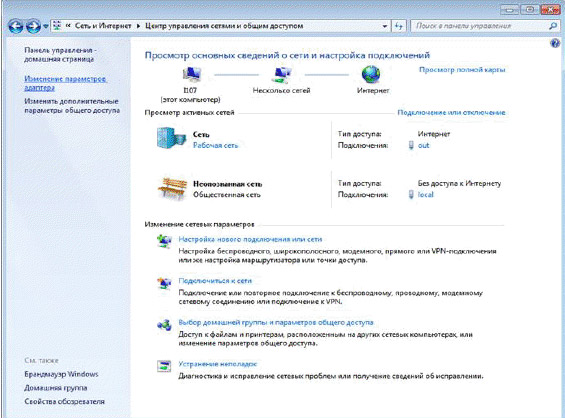Click the Forward navigation arrow button

coord(33,26)
